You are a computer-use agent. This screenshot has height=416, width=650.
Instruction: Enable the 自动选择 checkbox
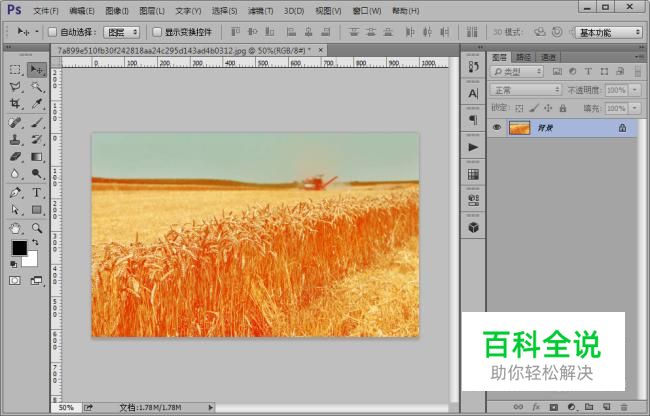(x=53, y=32)
